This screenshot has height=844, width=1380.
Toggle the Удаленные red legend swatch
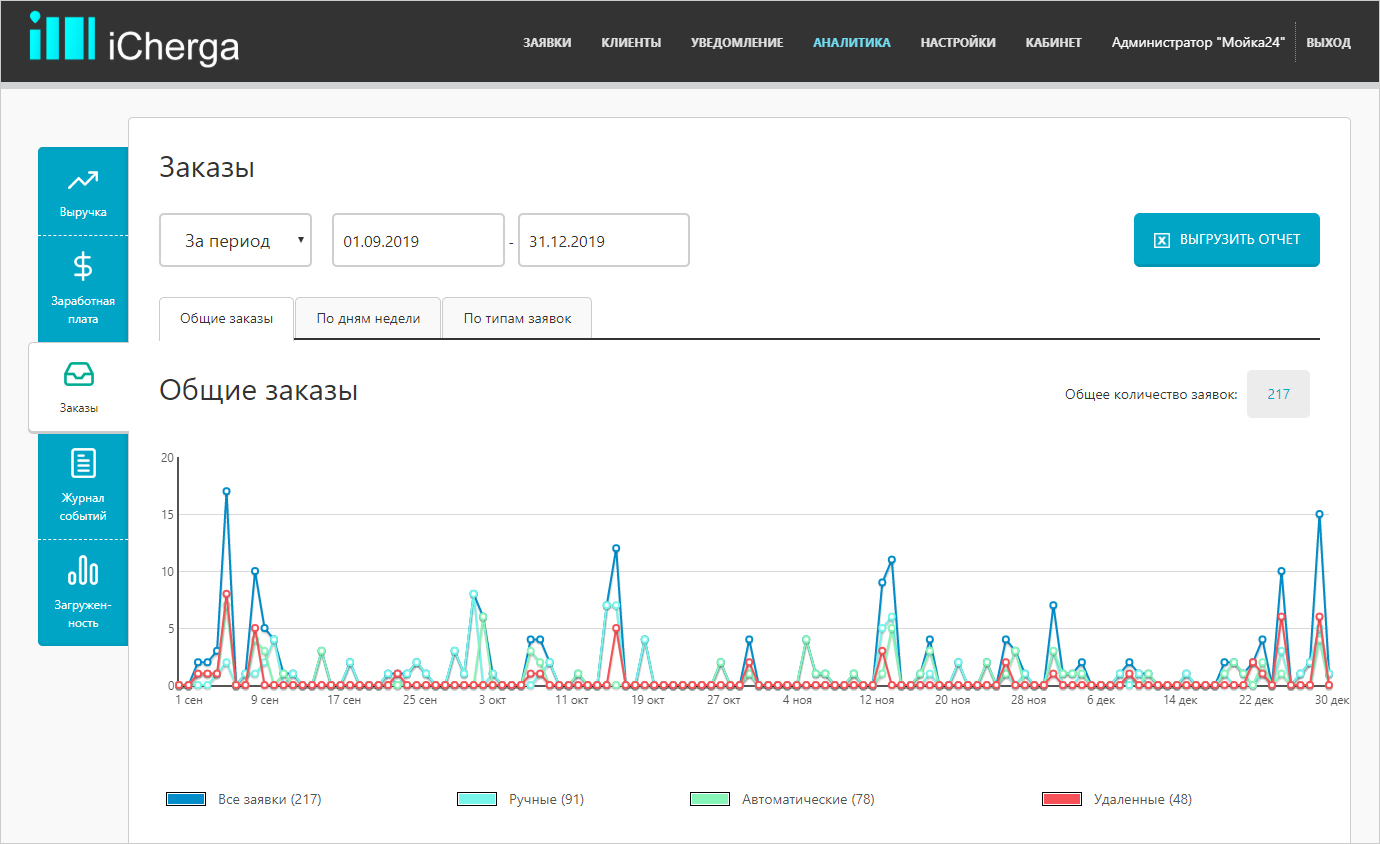point(1062,799)
